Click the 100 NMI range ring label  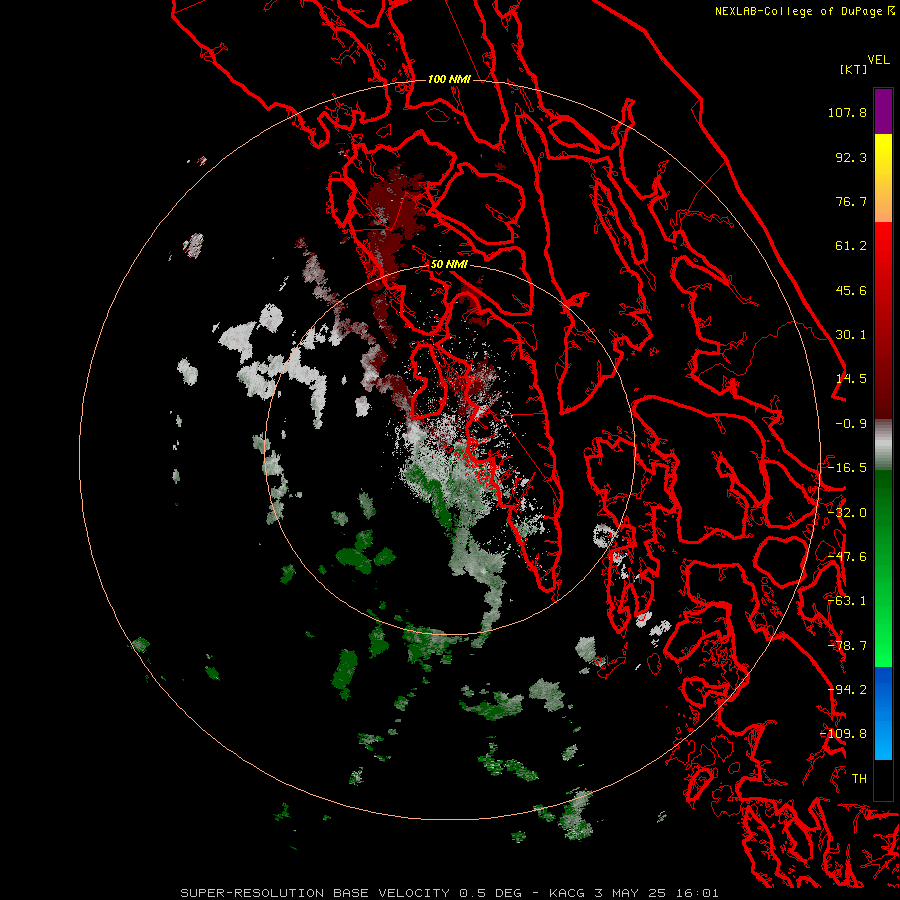click(x=449, y=79)
